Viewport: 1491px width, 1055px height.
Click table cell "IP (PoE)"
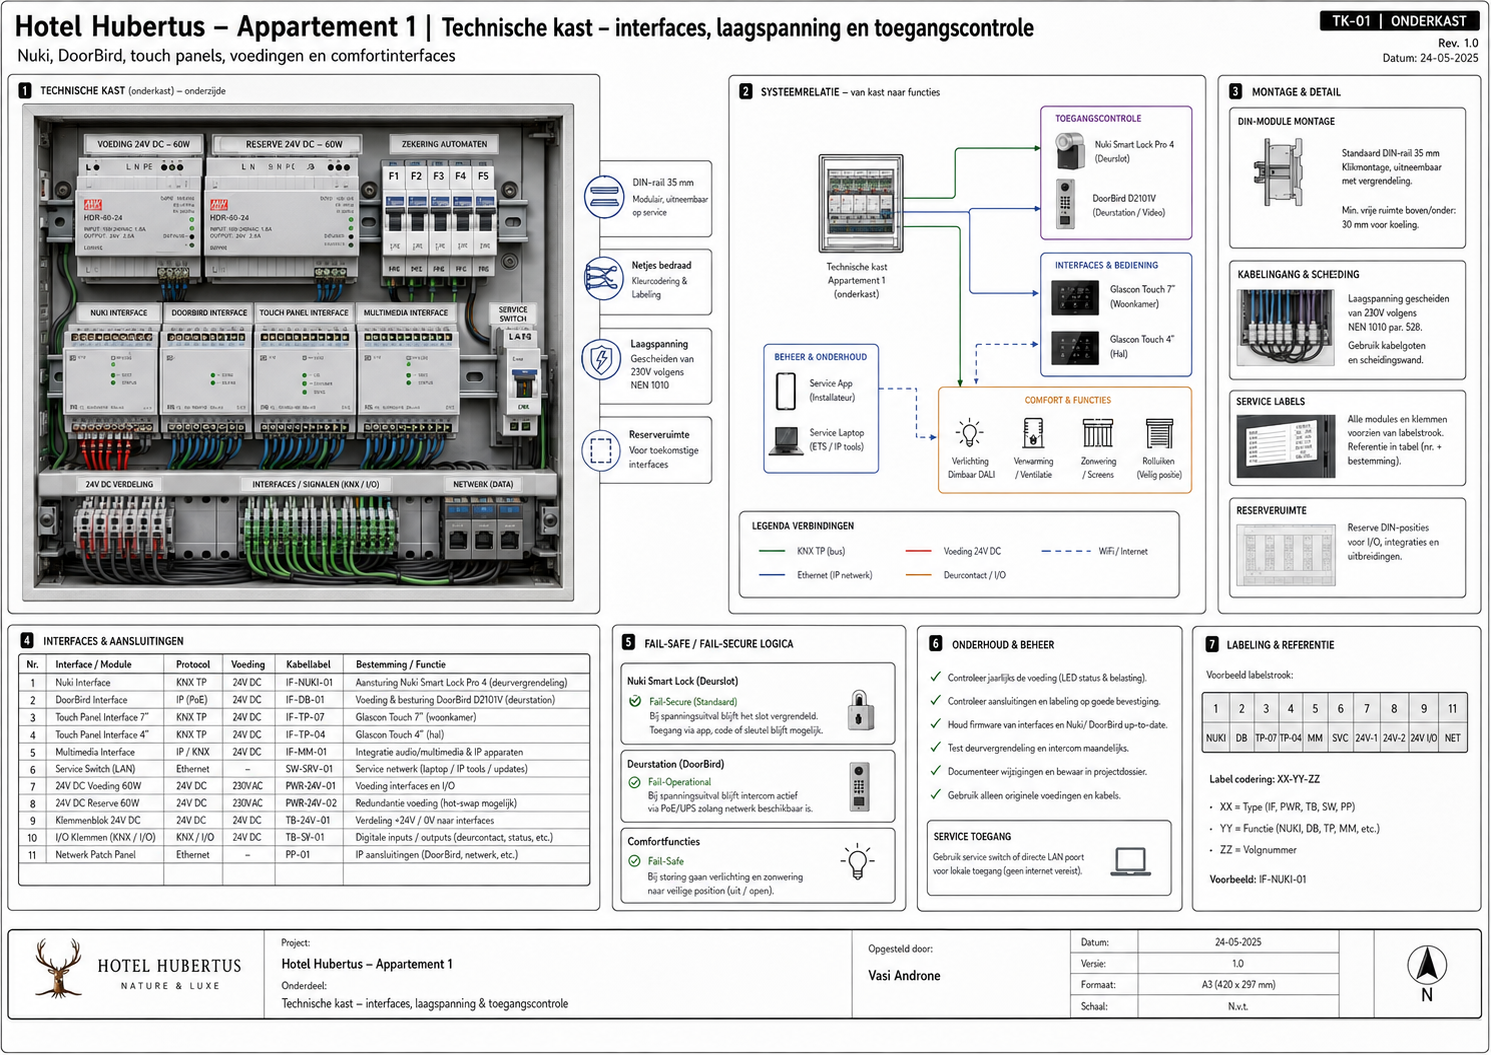coord(194,700)
